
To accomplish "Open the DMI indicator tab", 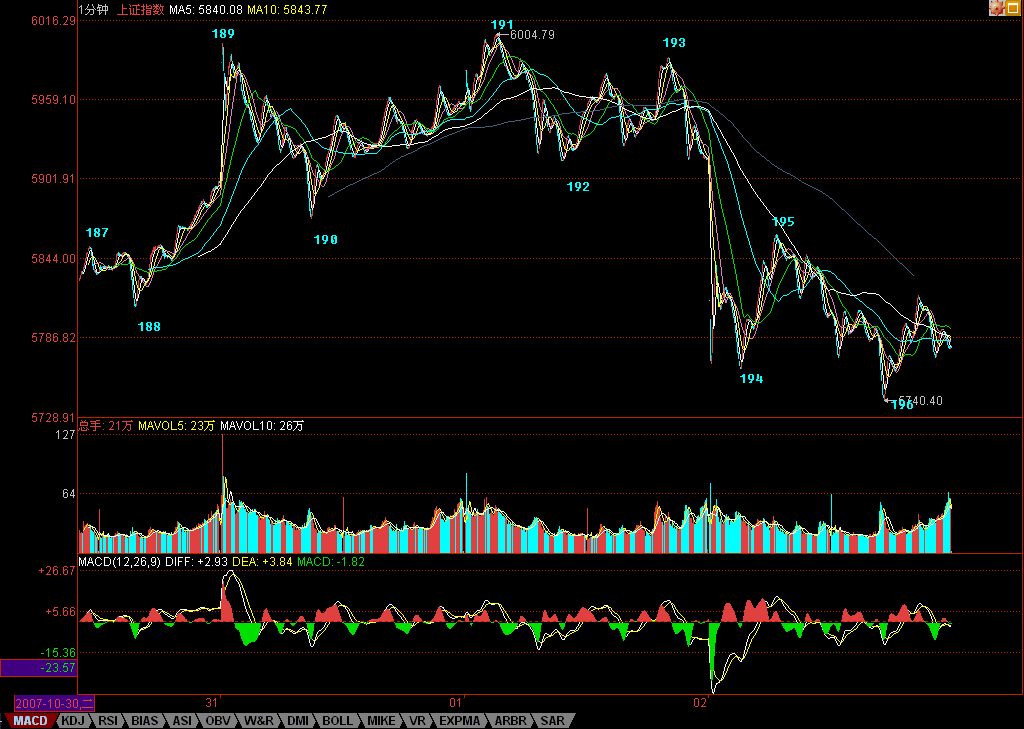I will [x=298, y=720].
